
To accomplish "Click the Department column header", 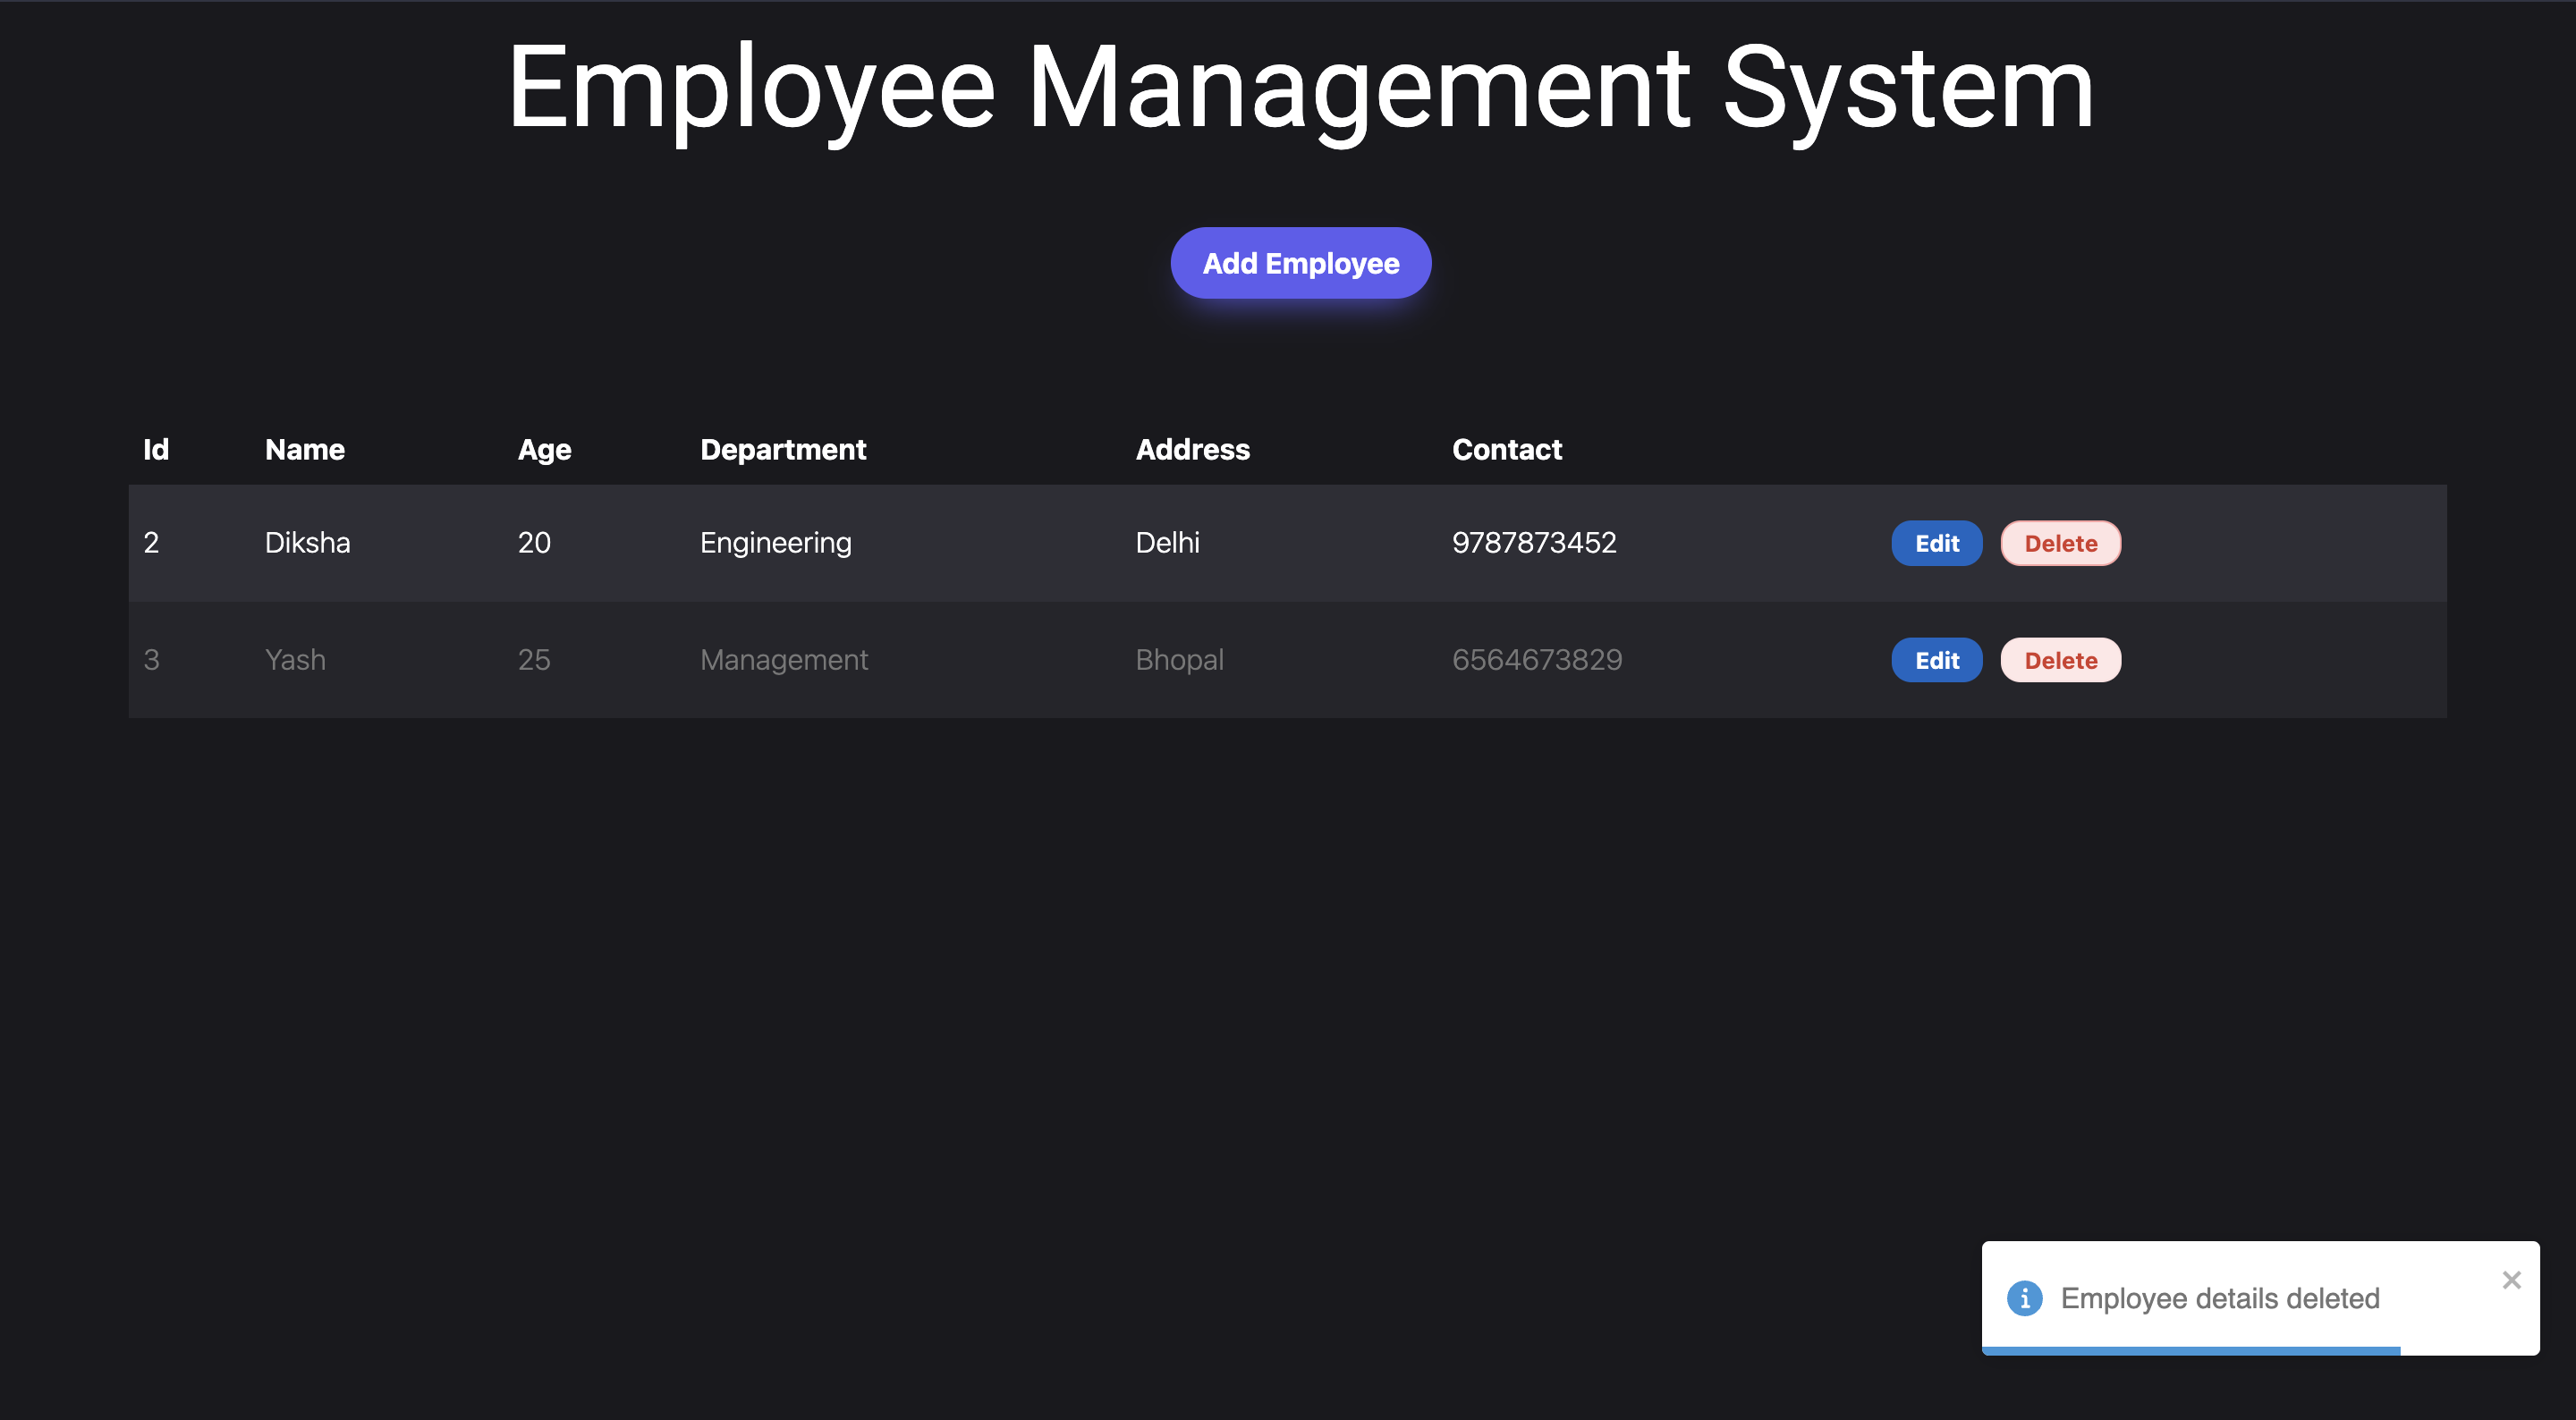I will (x=783, y=449).
